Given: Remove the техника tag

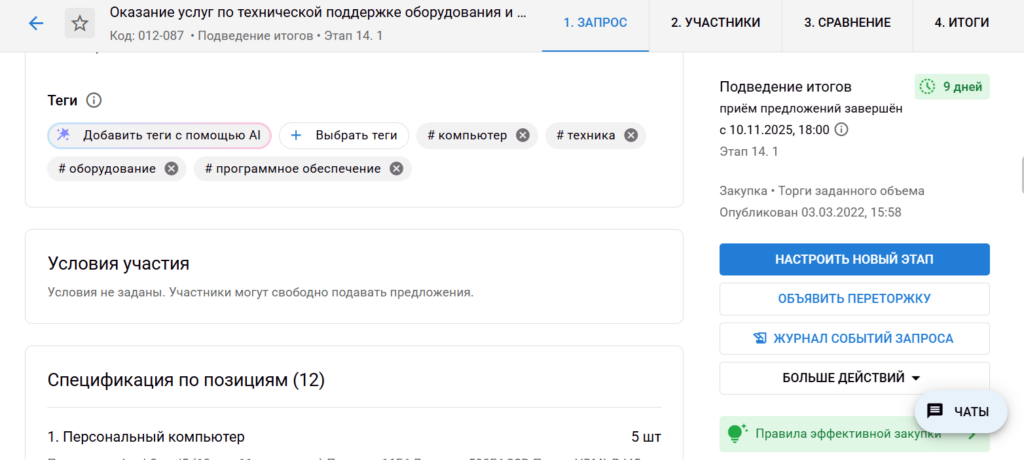Looking at the screenshot, I should (630, 135).
